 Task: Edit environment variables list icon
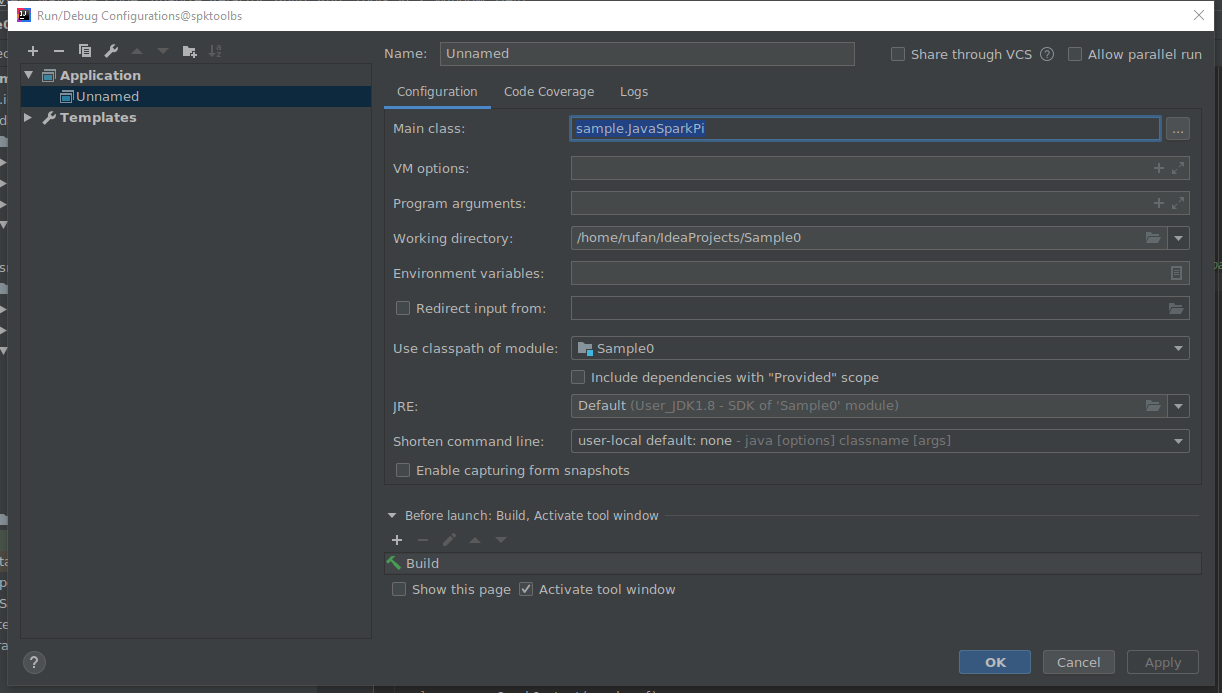pos(1177,273)
